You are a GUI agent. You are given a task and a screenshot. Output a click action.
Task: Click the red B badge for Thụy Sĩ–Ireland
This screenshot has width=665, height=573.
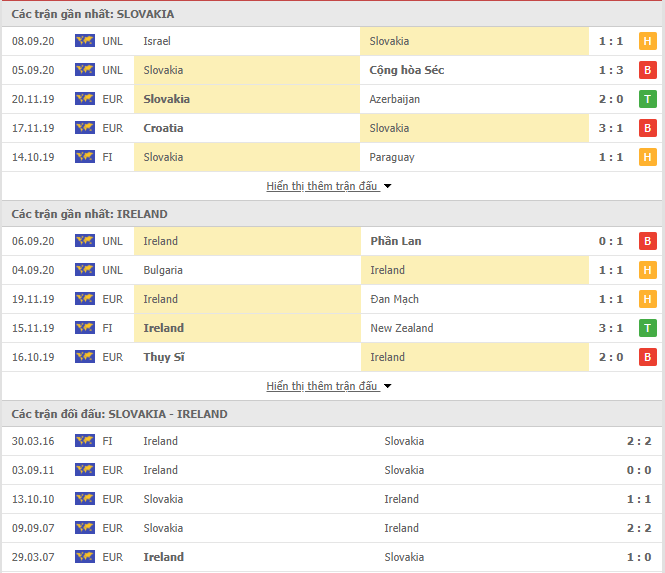click(x=648, y=357)
